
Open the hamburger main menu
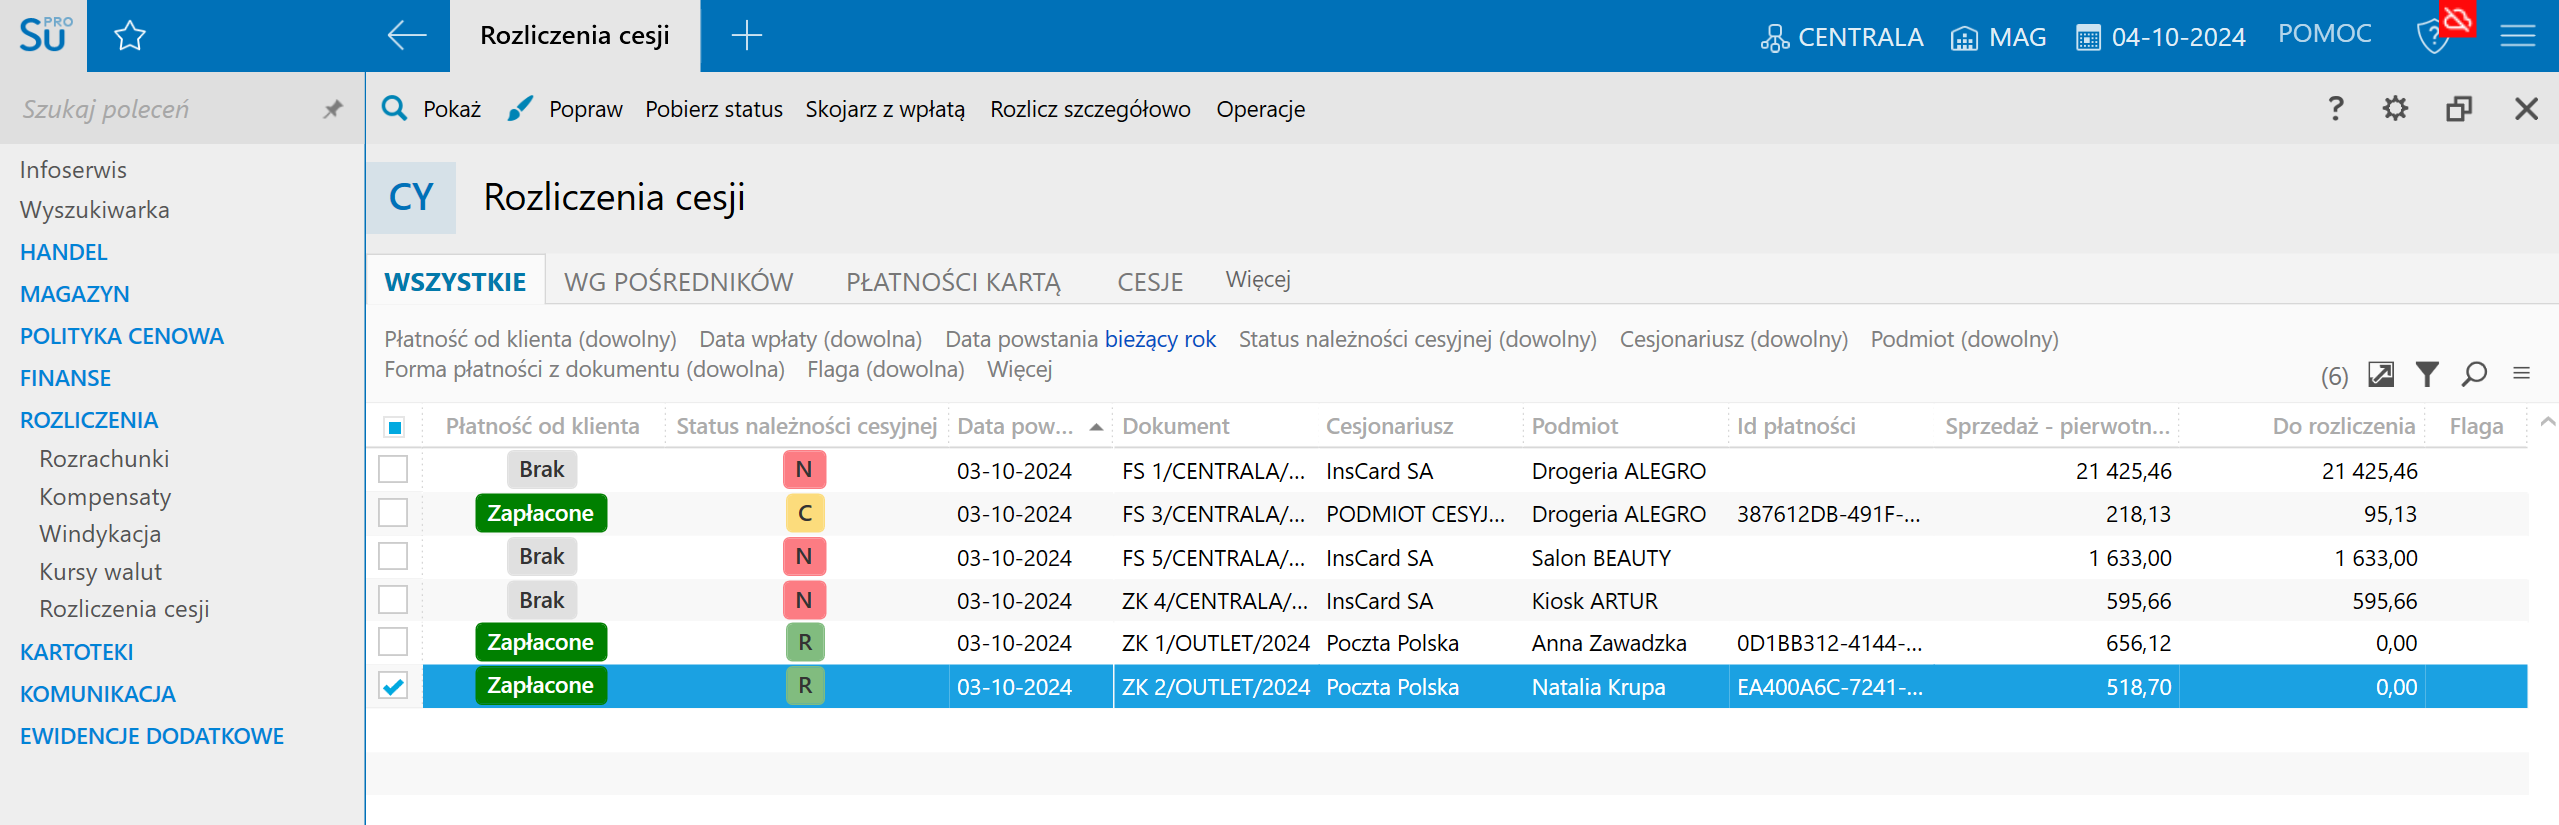(x=2518, y=37)
